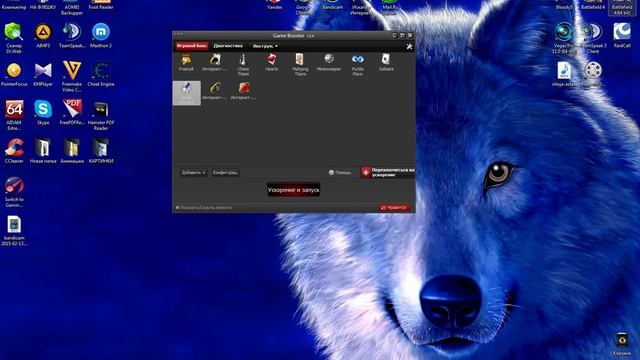Select the CCleaner desktop icon
640x360 pixels.
[x=14, y=151]
